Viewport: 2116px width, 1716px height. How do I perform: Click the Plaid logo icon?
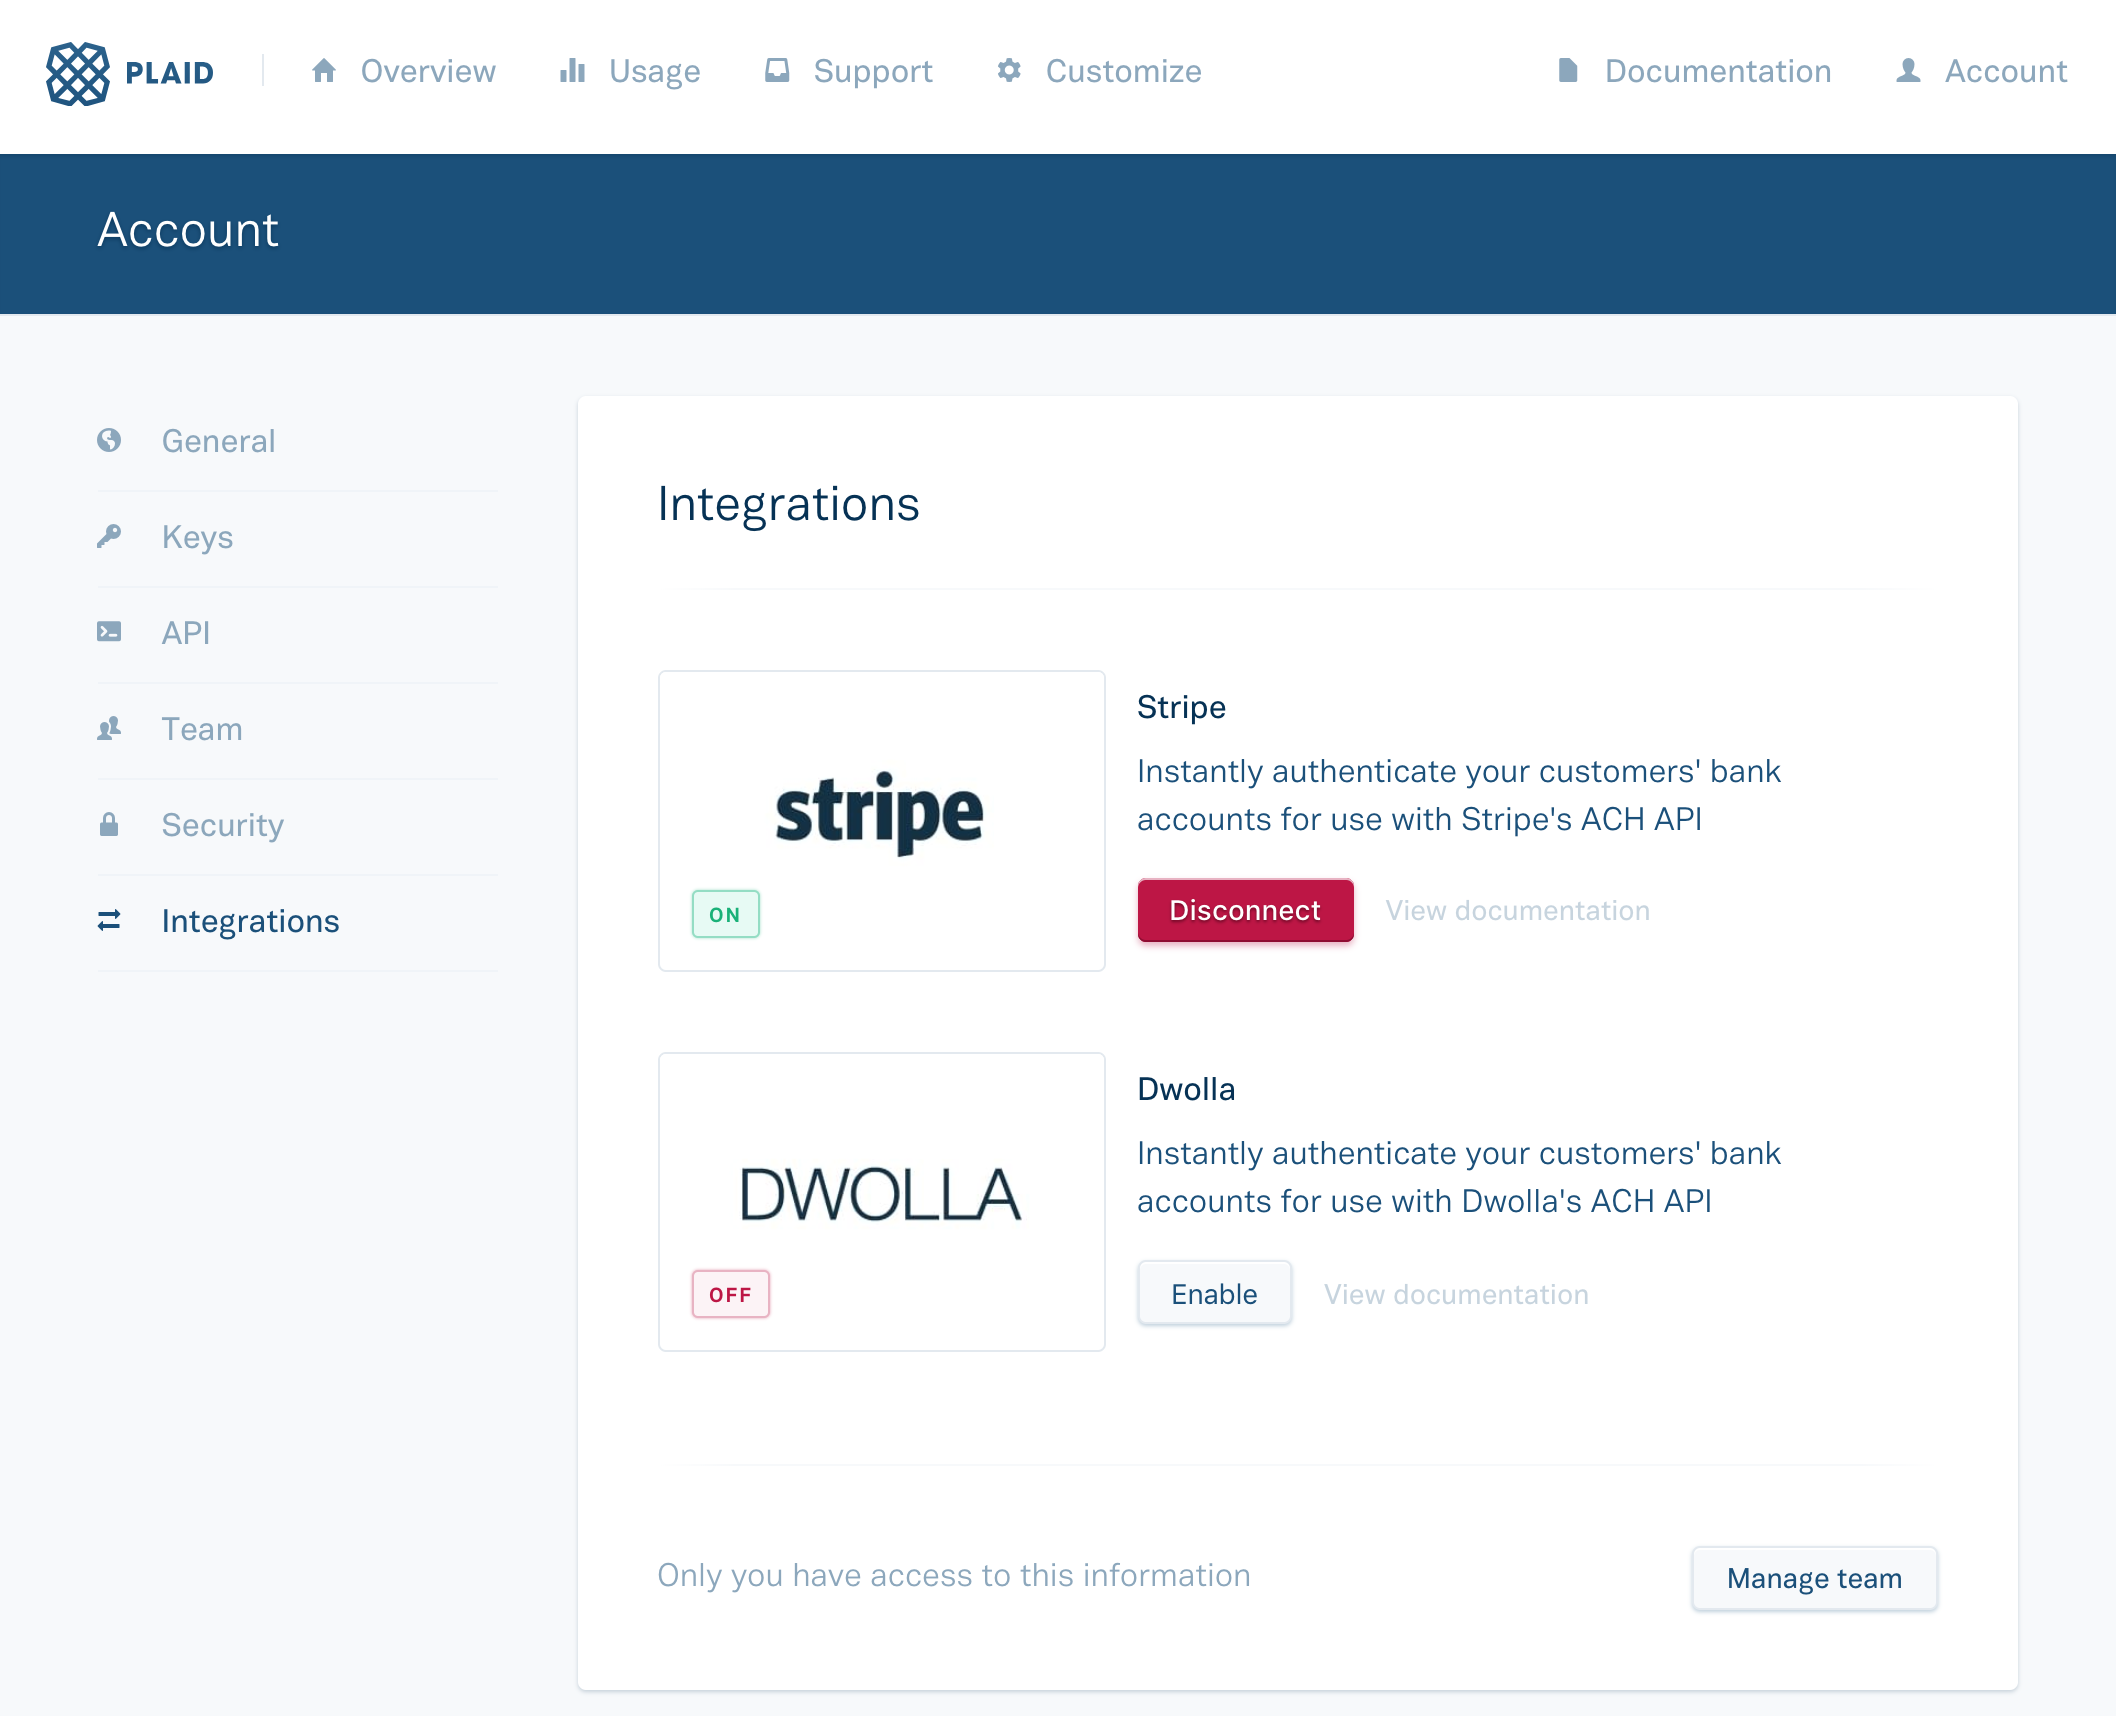(77, 73)
